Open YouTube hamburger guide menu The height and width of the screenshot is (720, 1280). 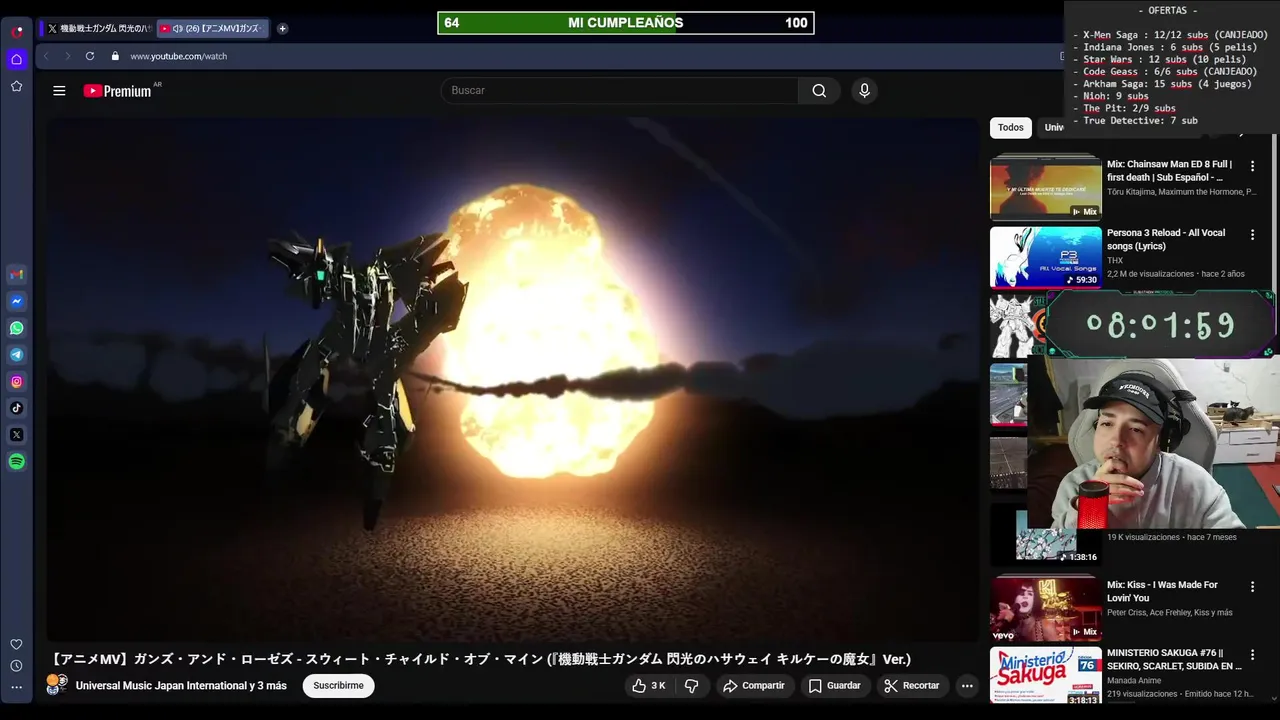59,91
